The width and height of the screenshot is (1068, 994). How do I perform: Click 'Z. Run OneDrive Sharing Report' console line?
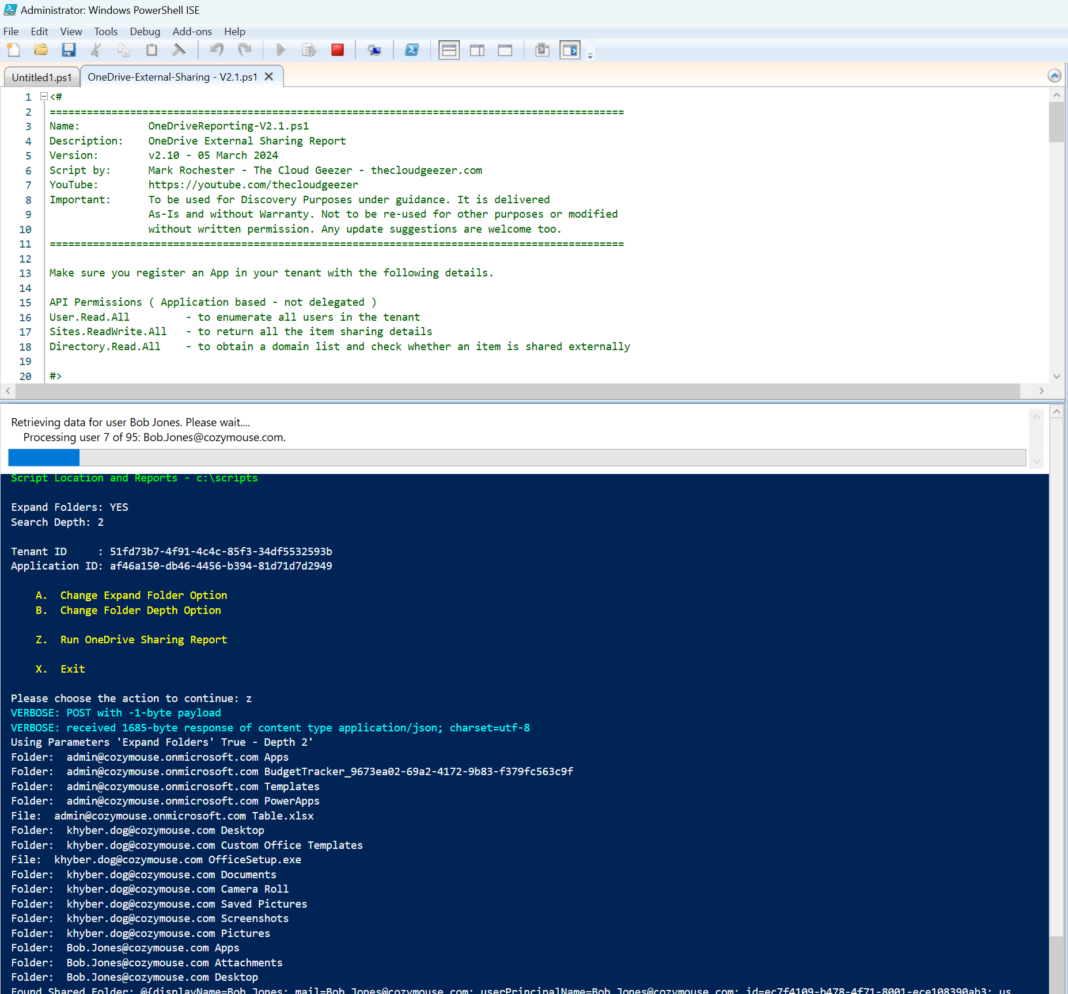point(131,640)
